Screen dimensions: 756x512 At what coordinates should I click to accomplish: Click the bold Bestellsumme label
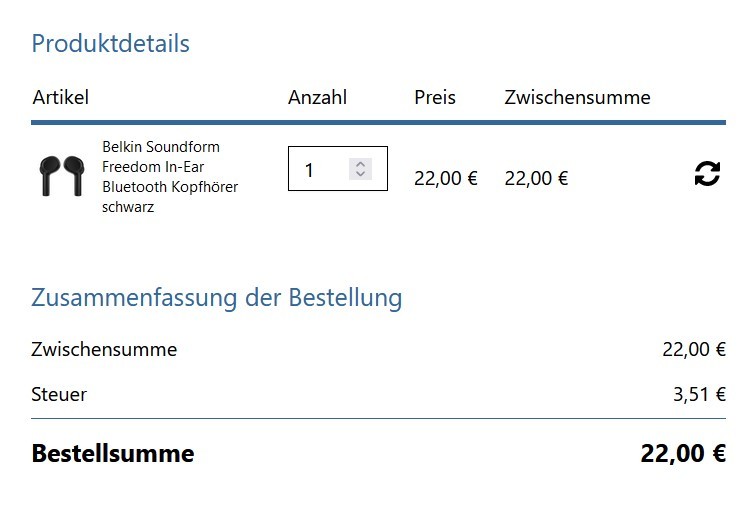tap(113, 454)
